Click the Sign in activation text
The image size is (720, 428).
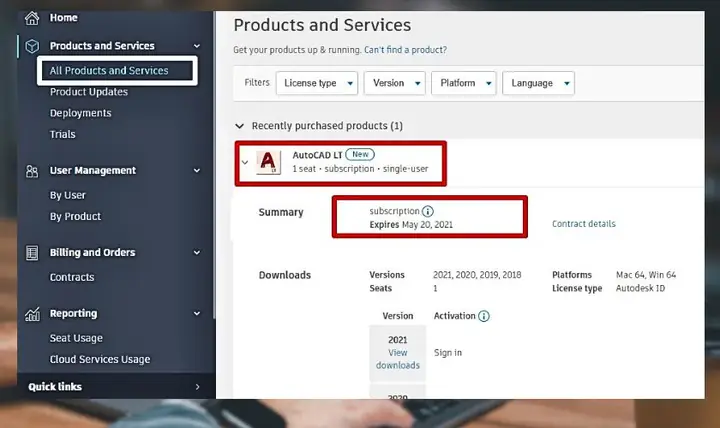(x=448, y=353)
